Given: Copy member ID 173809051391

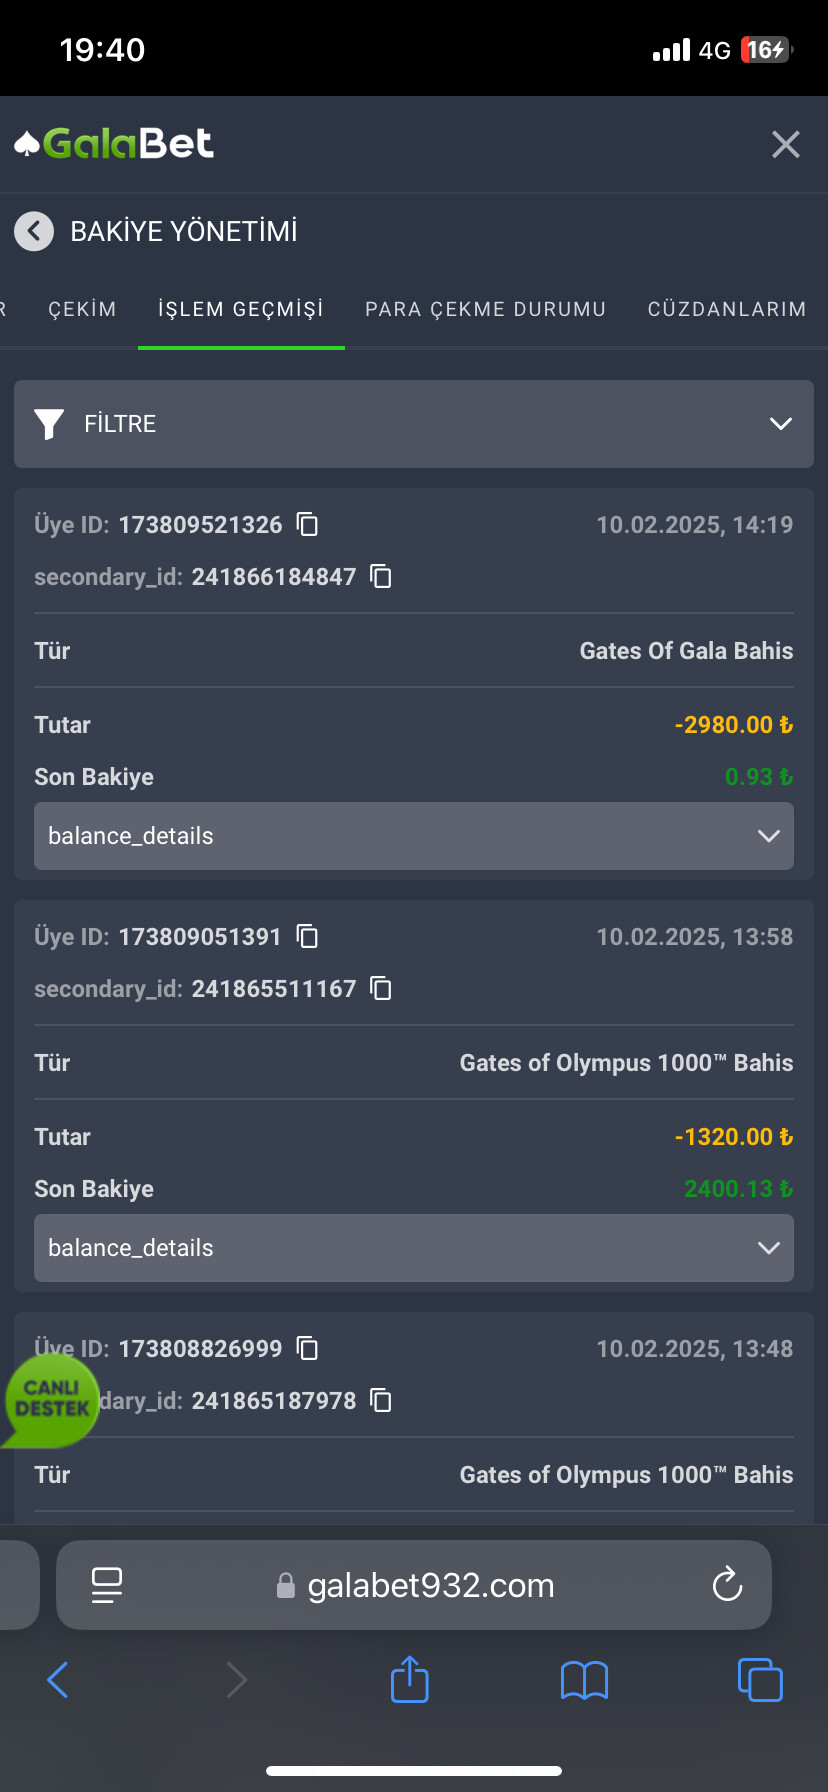Looking at the screenshot, I should click(x=308, y=936).
